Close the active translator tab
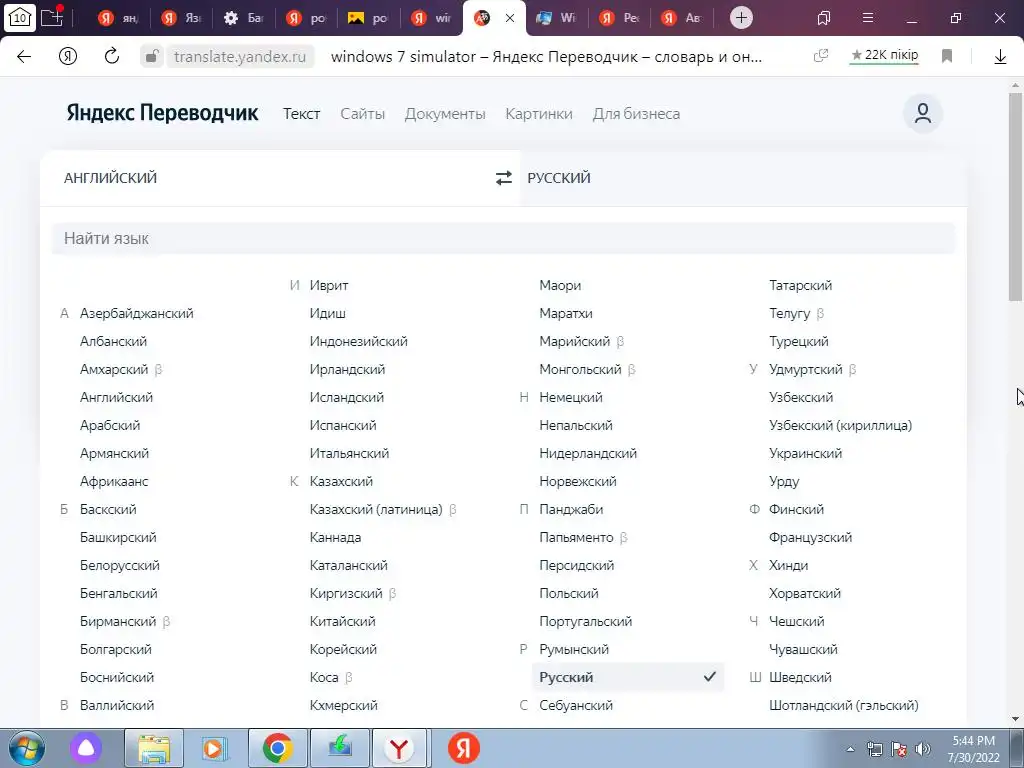Screen dimensions: 1024x768 click(x=510, y=18)
